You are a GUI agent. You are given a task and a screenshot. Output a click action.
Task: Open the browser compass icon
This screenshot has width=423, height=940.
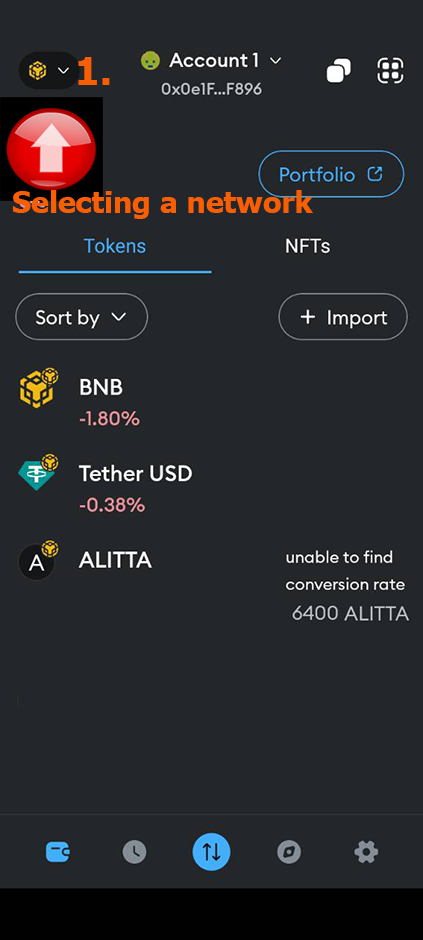[x=289, y=852]
